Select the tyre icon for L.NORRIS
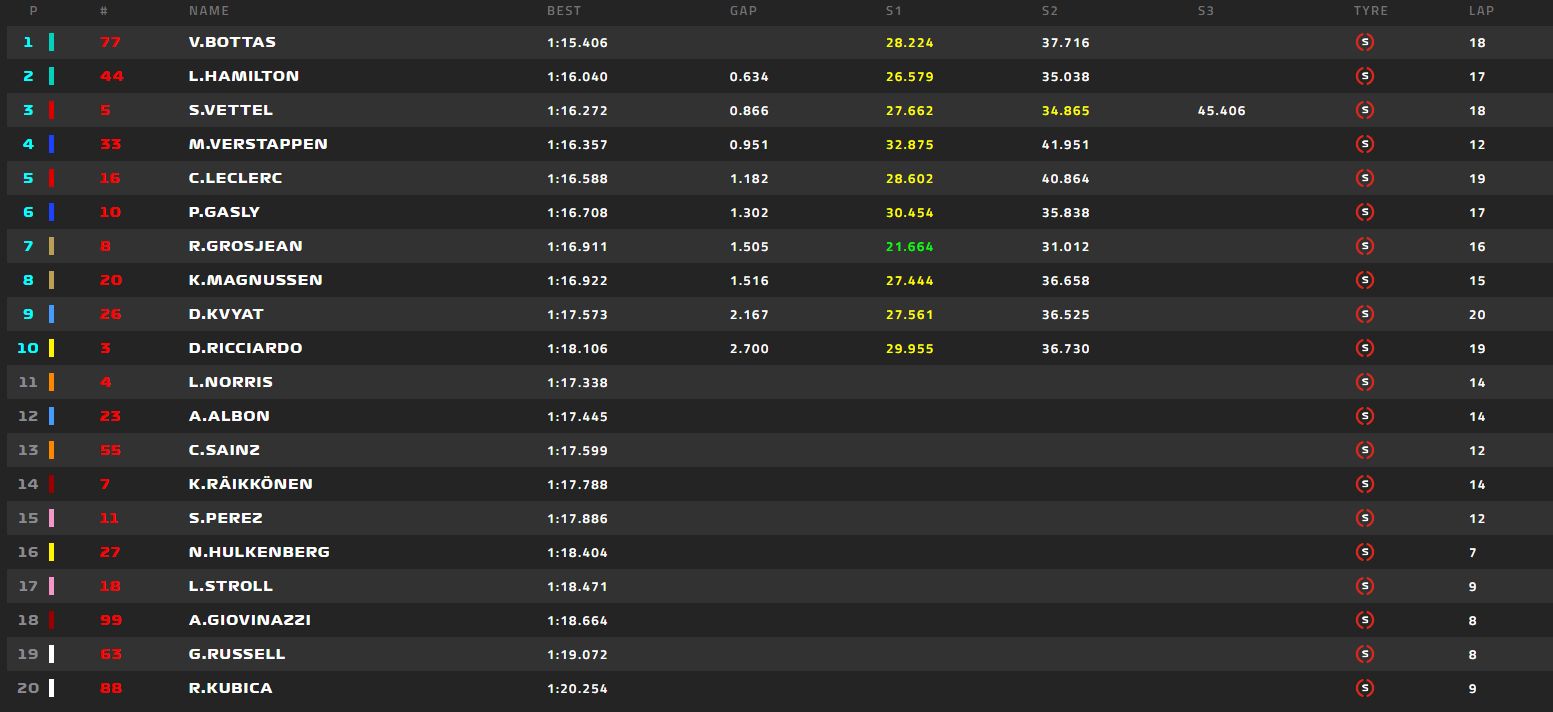The image size is (1553, 712). (1365, 382)
